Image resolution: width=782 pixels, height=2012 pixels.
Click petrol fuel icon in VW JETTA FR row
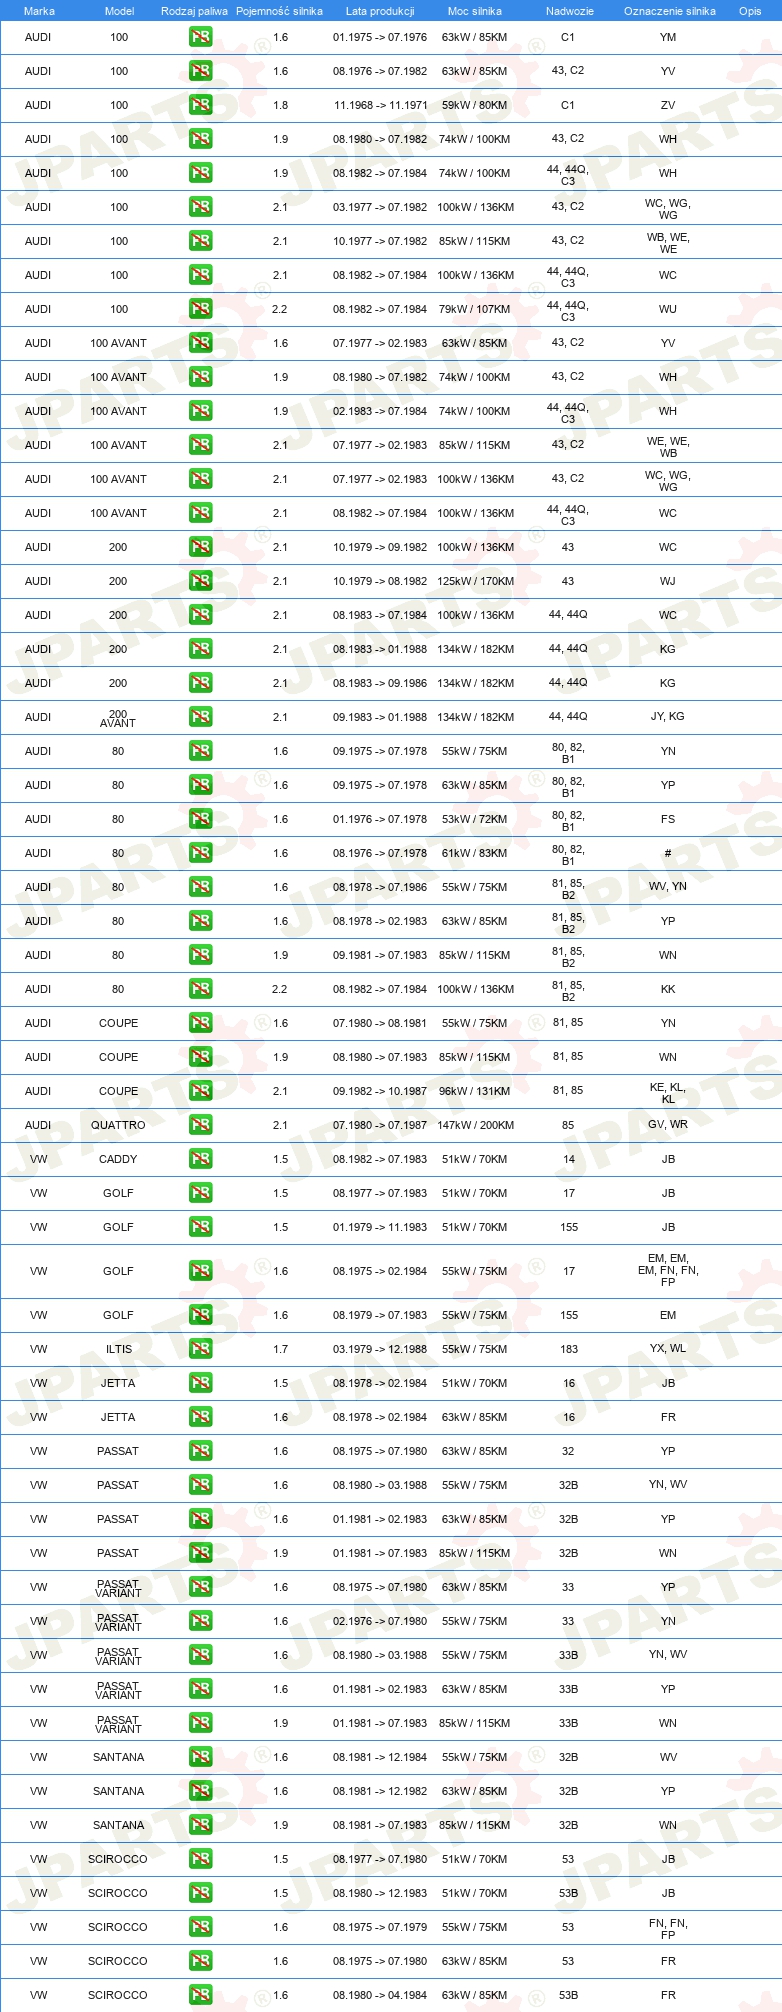coord(200,1417)
